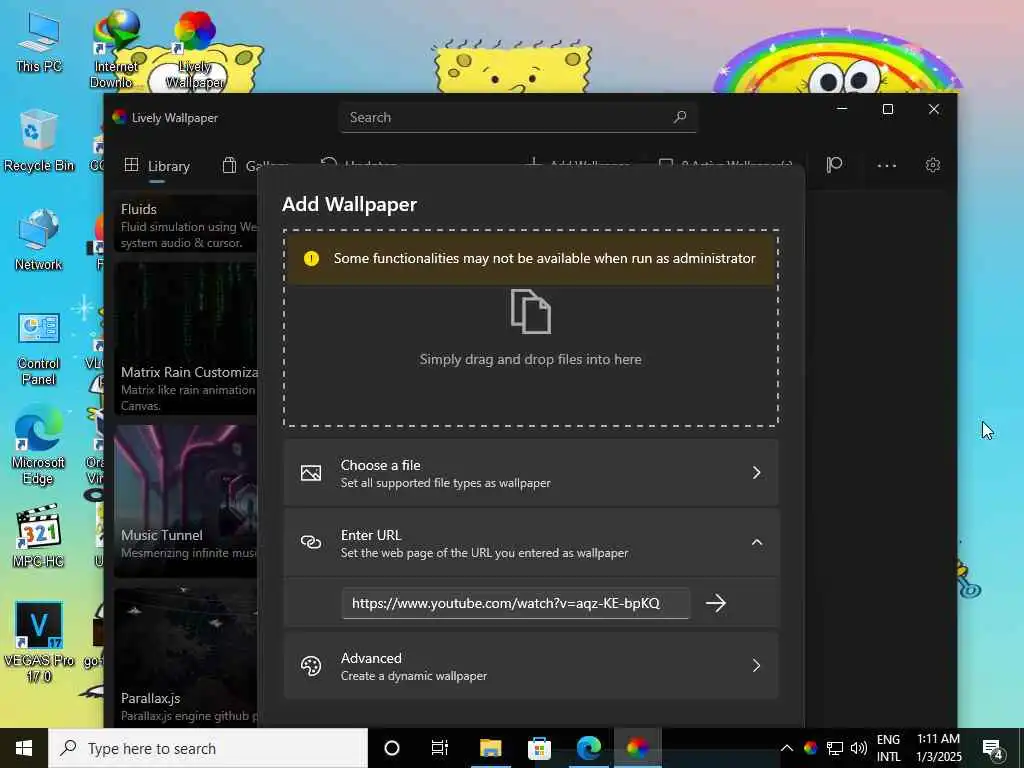The image size is (1024, 768).
Task: Click the Windows taskbar search box
Action: pyautogui.click(x=208, y=748)
